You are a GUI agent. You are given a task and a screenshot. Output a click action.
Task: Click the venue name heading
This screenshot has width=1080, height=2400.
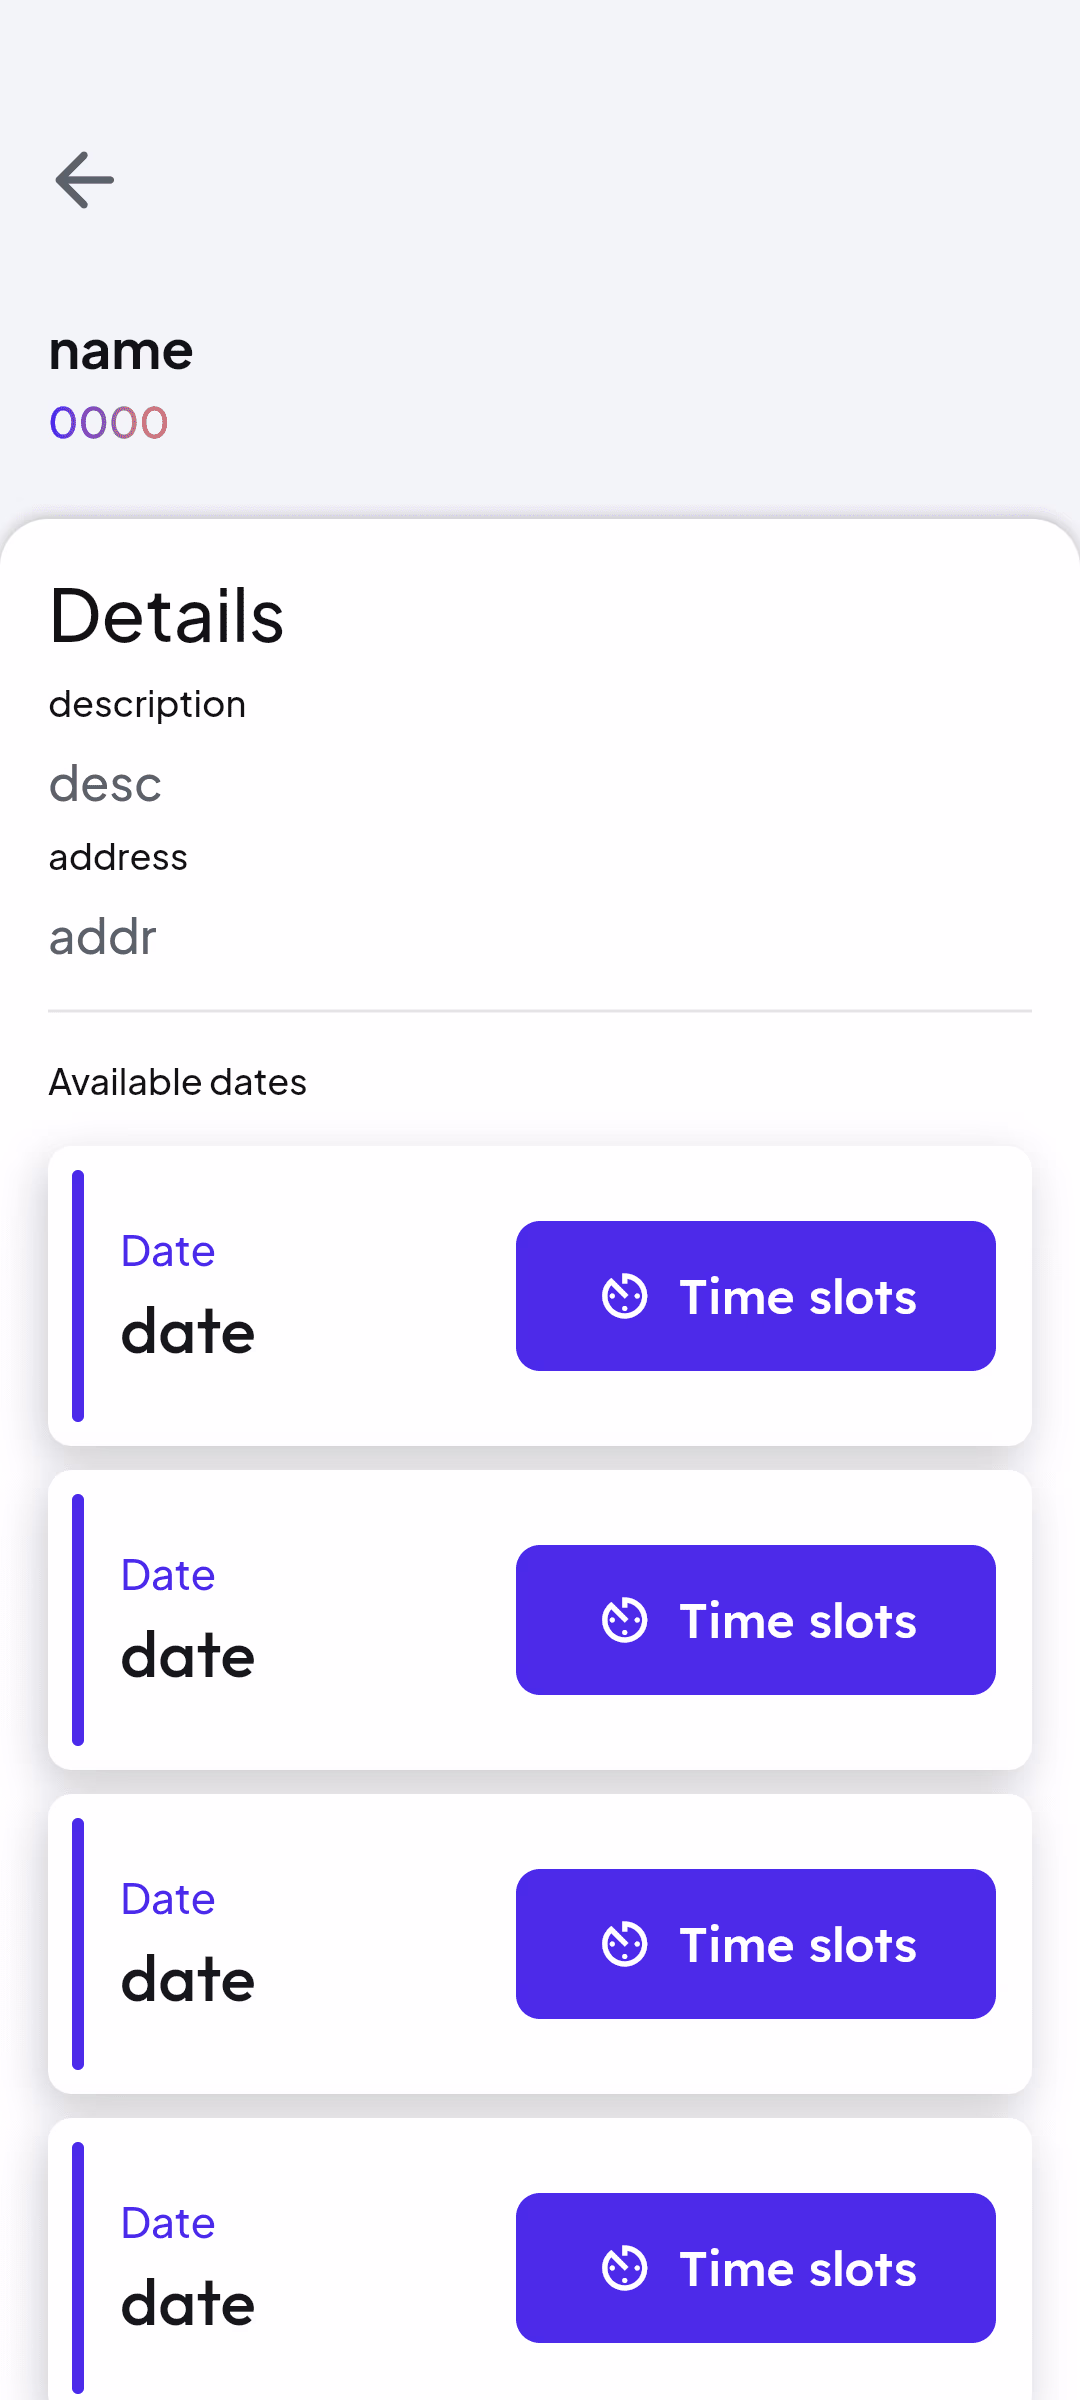(x=121, y=352)
